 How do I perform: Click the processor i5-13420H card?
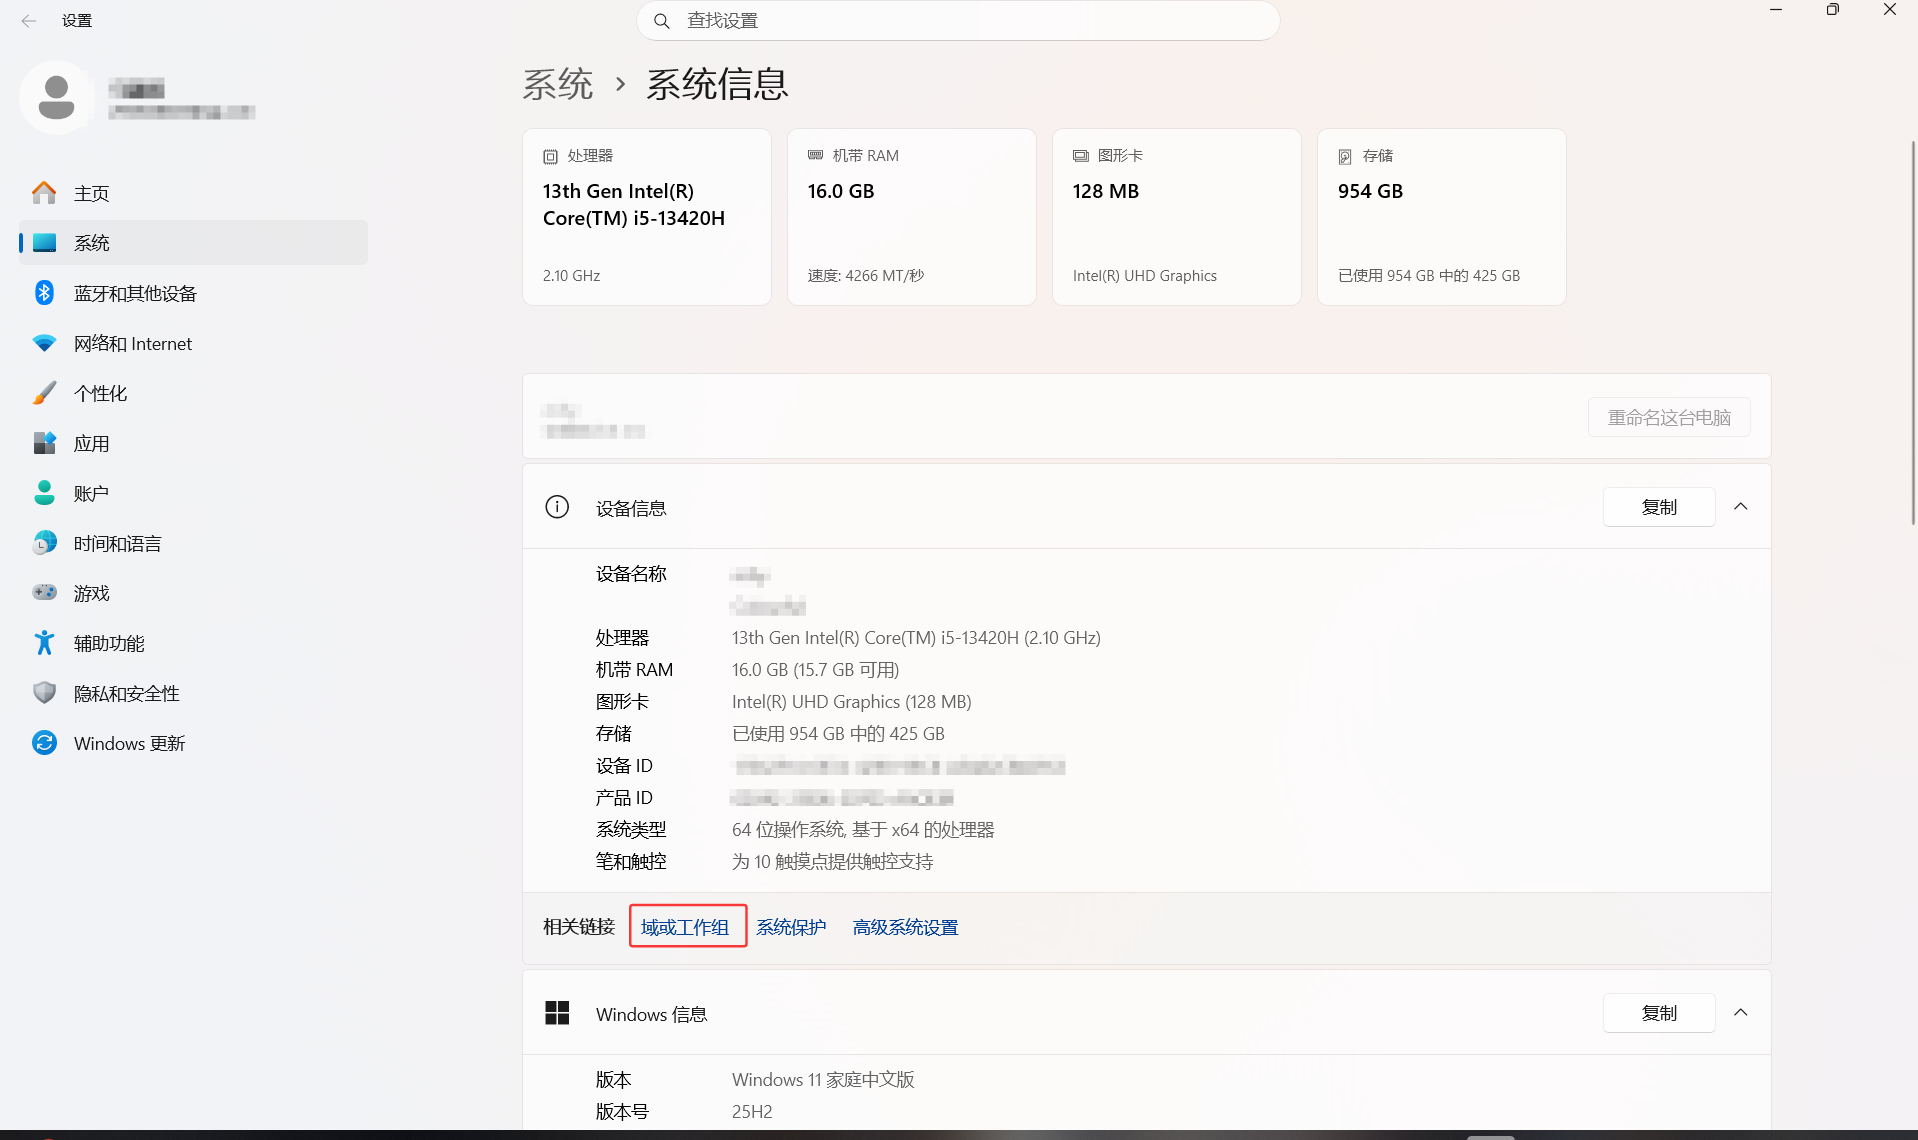tap(646, 217)
